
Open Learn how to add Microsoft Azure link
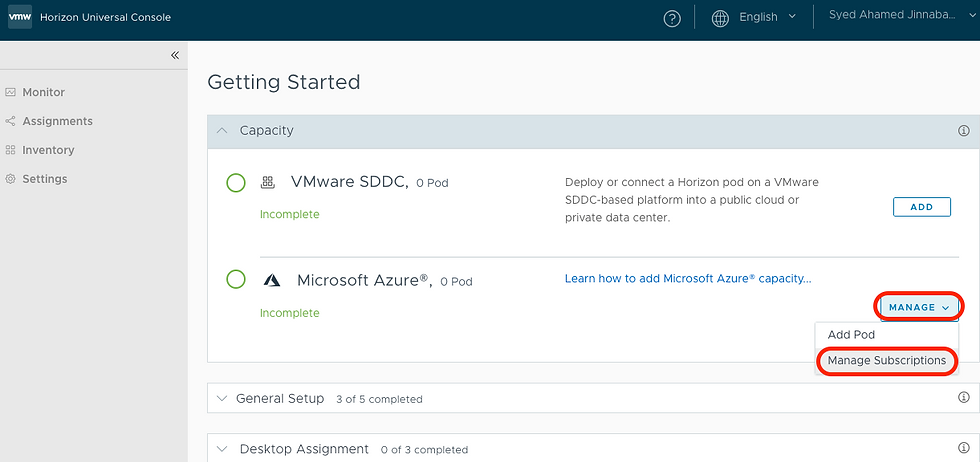point(688,279)
